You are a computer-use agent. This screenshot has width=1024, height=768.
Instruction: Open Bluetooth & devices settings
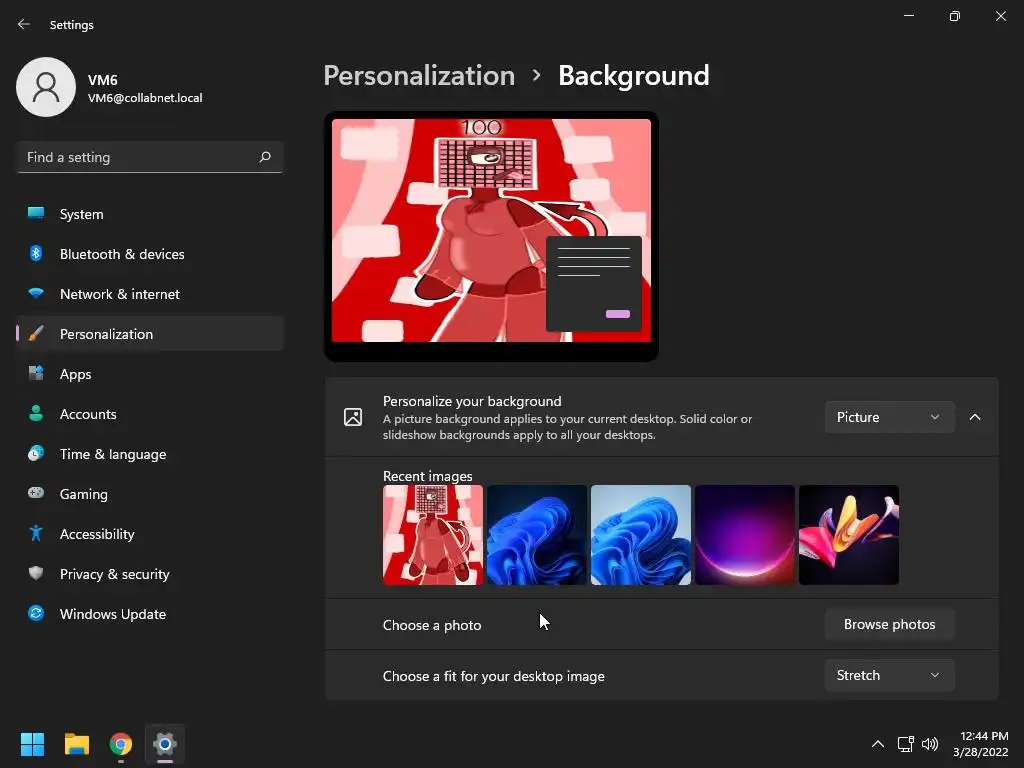pyautogui.click(x=150, y=254)
